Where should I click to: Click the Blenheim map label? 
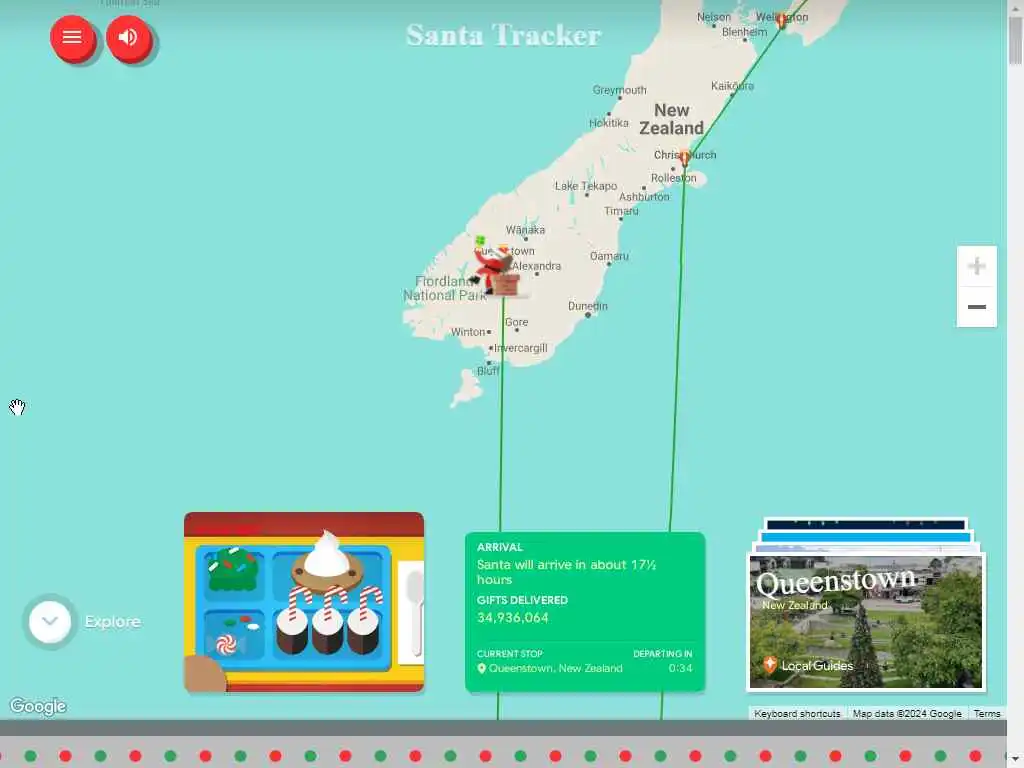(744, 32)
